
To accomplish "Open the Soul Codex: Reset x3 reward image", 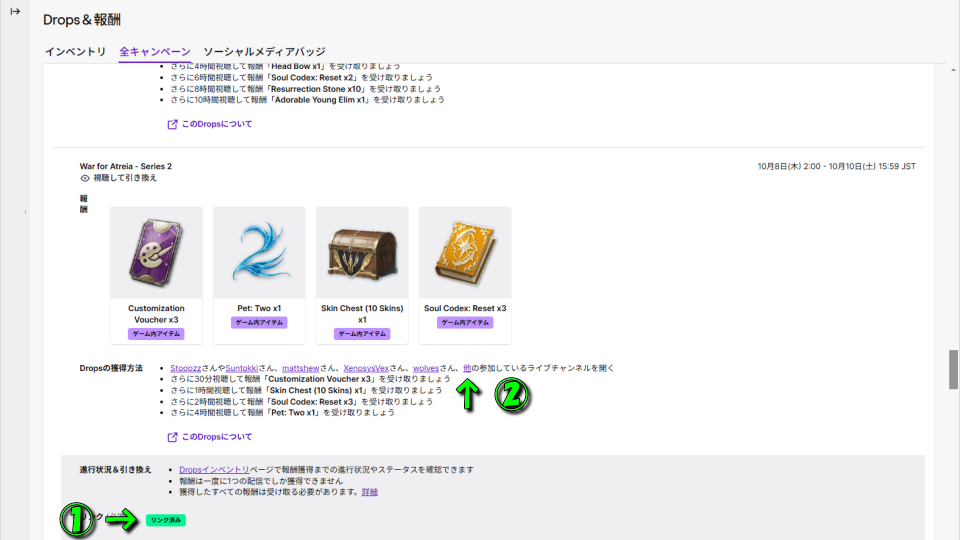I will point(465,252).
